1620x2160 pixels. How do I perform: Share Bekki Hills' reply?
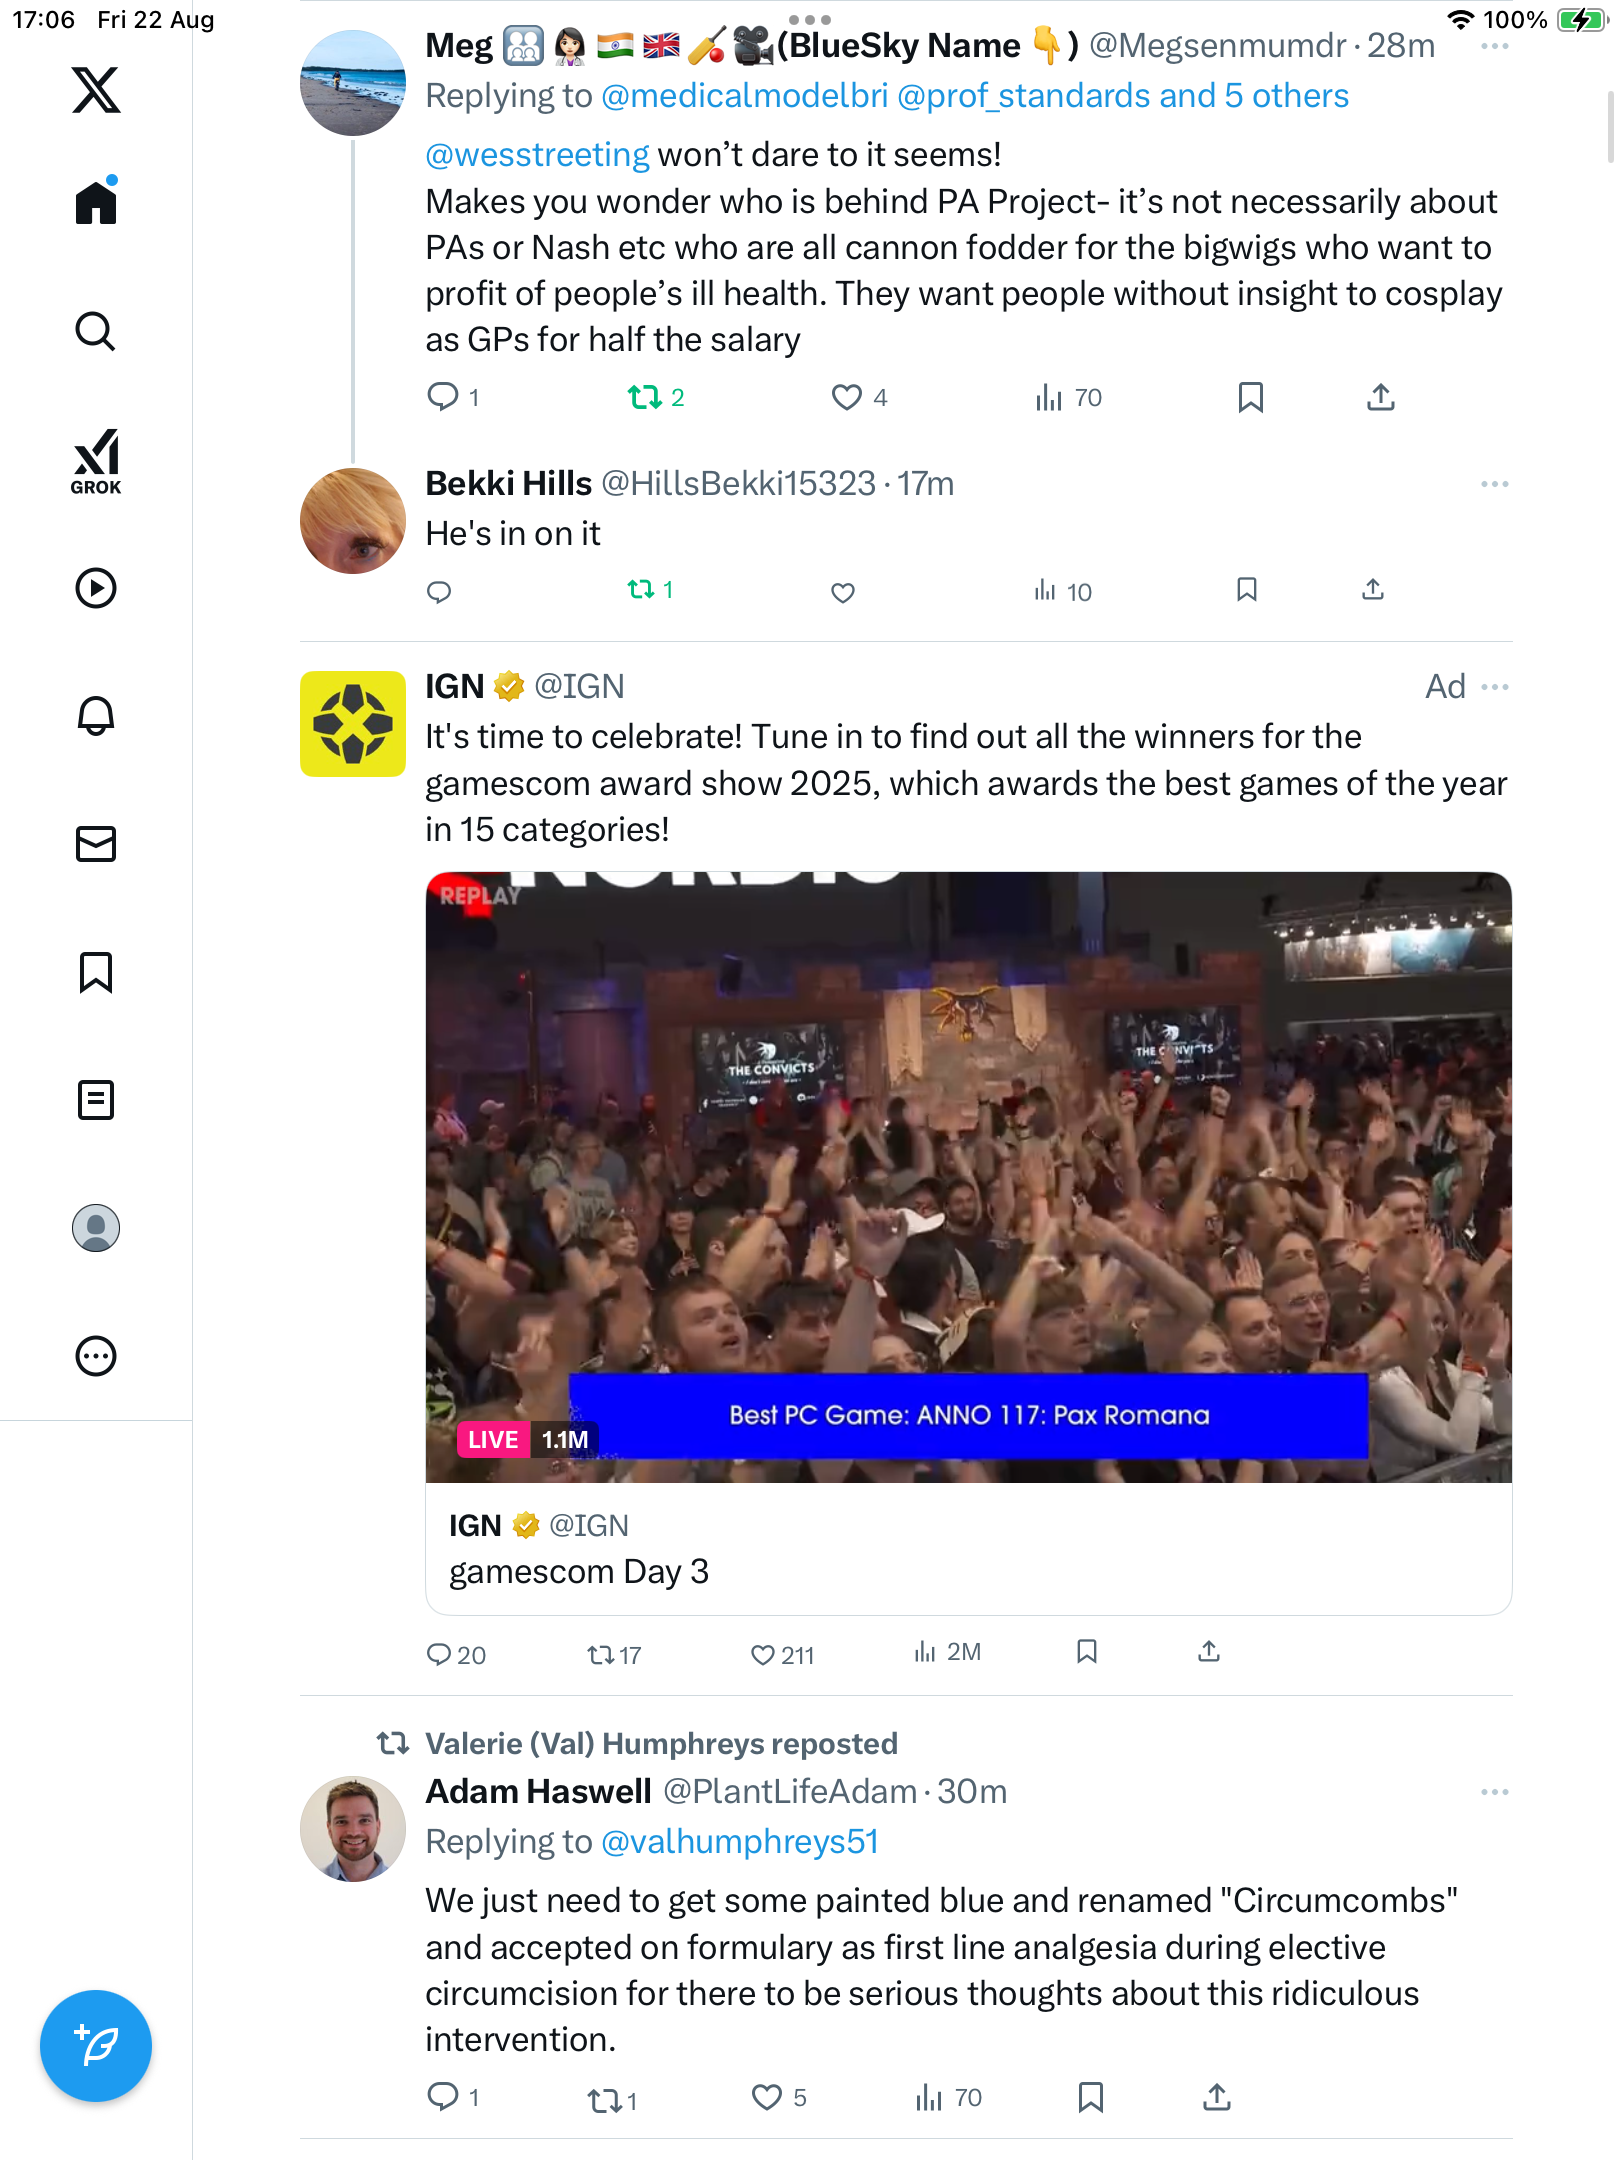click(1373, 590)
